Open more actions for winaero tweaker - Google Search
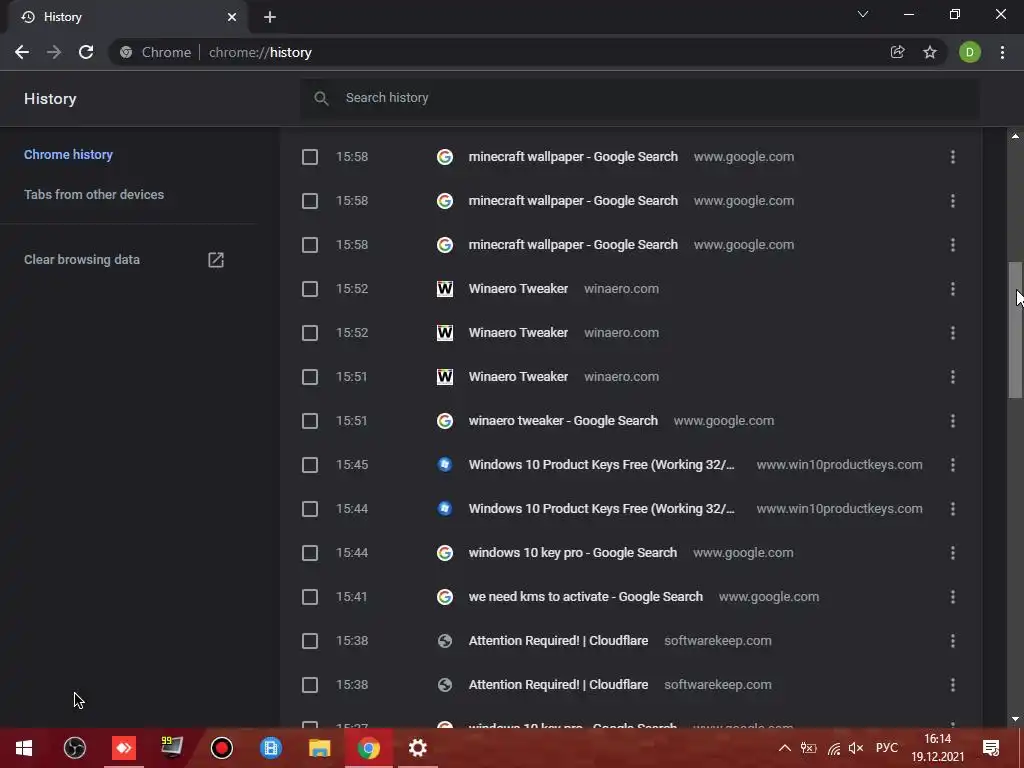Image resolution: width=1024 pixels, height=768 pixels. [x=953, y=421]
